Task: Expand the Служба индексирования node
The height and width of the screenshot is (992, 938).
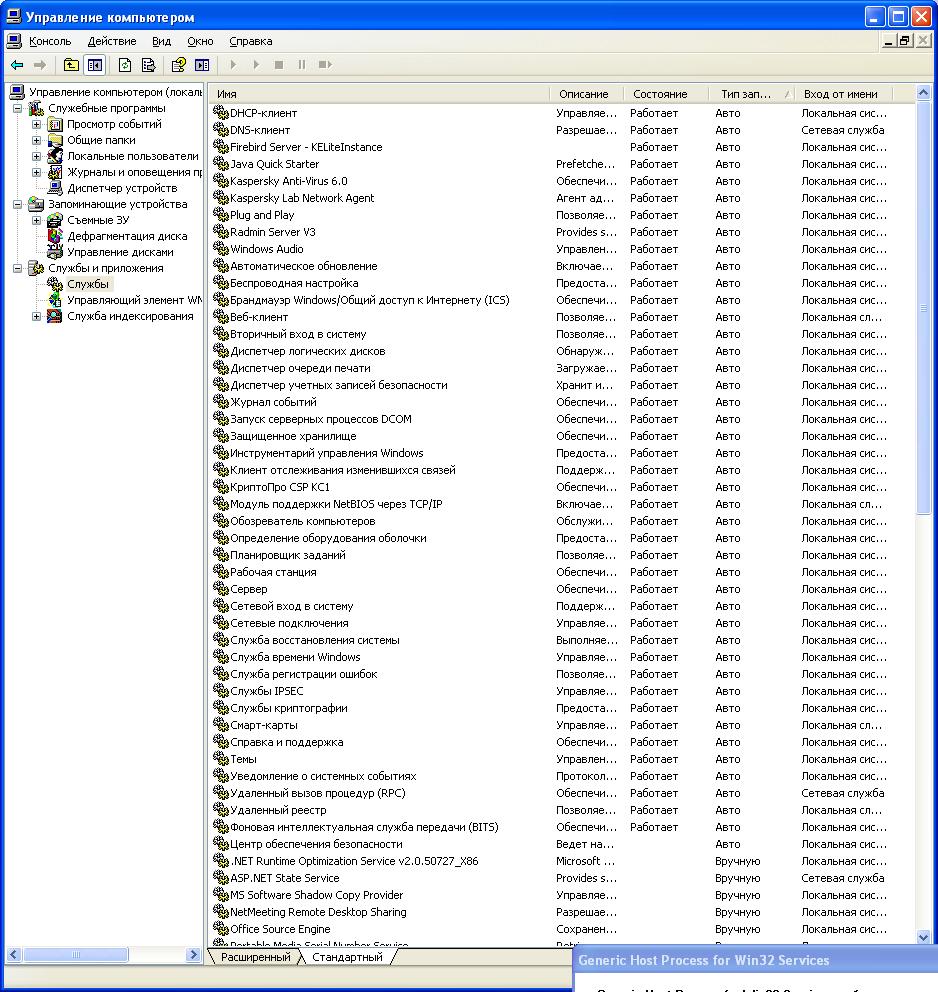Action: pos(37,316)
